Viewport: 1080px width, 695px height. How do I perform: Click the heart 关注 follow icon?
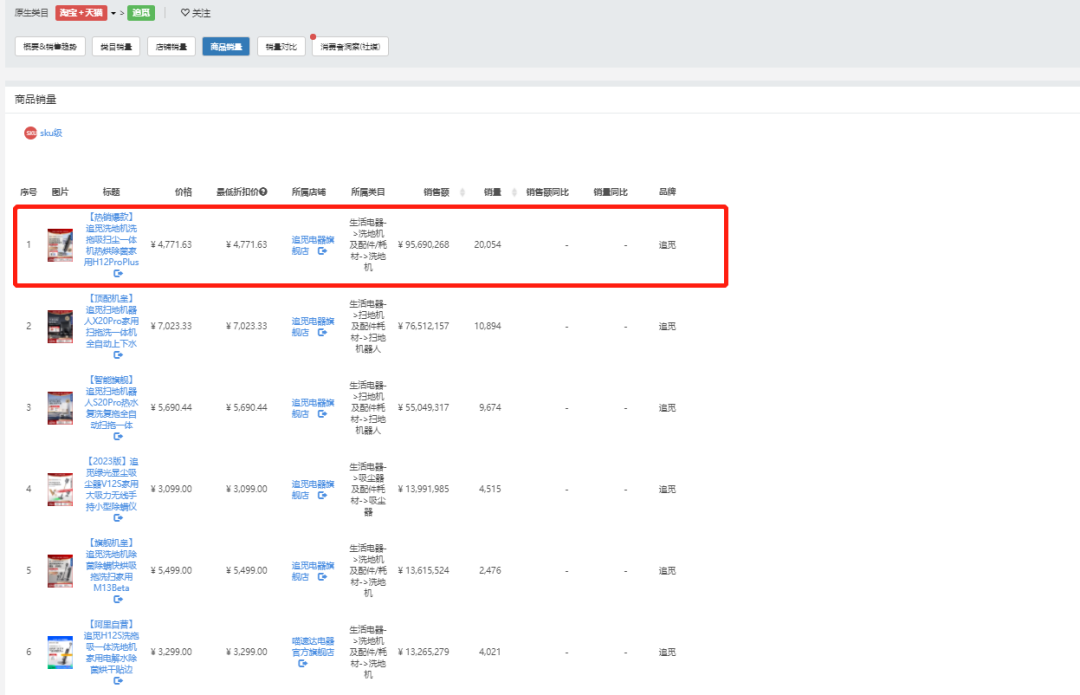coord(185,12)
